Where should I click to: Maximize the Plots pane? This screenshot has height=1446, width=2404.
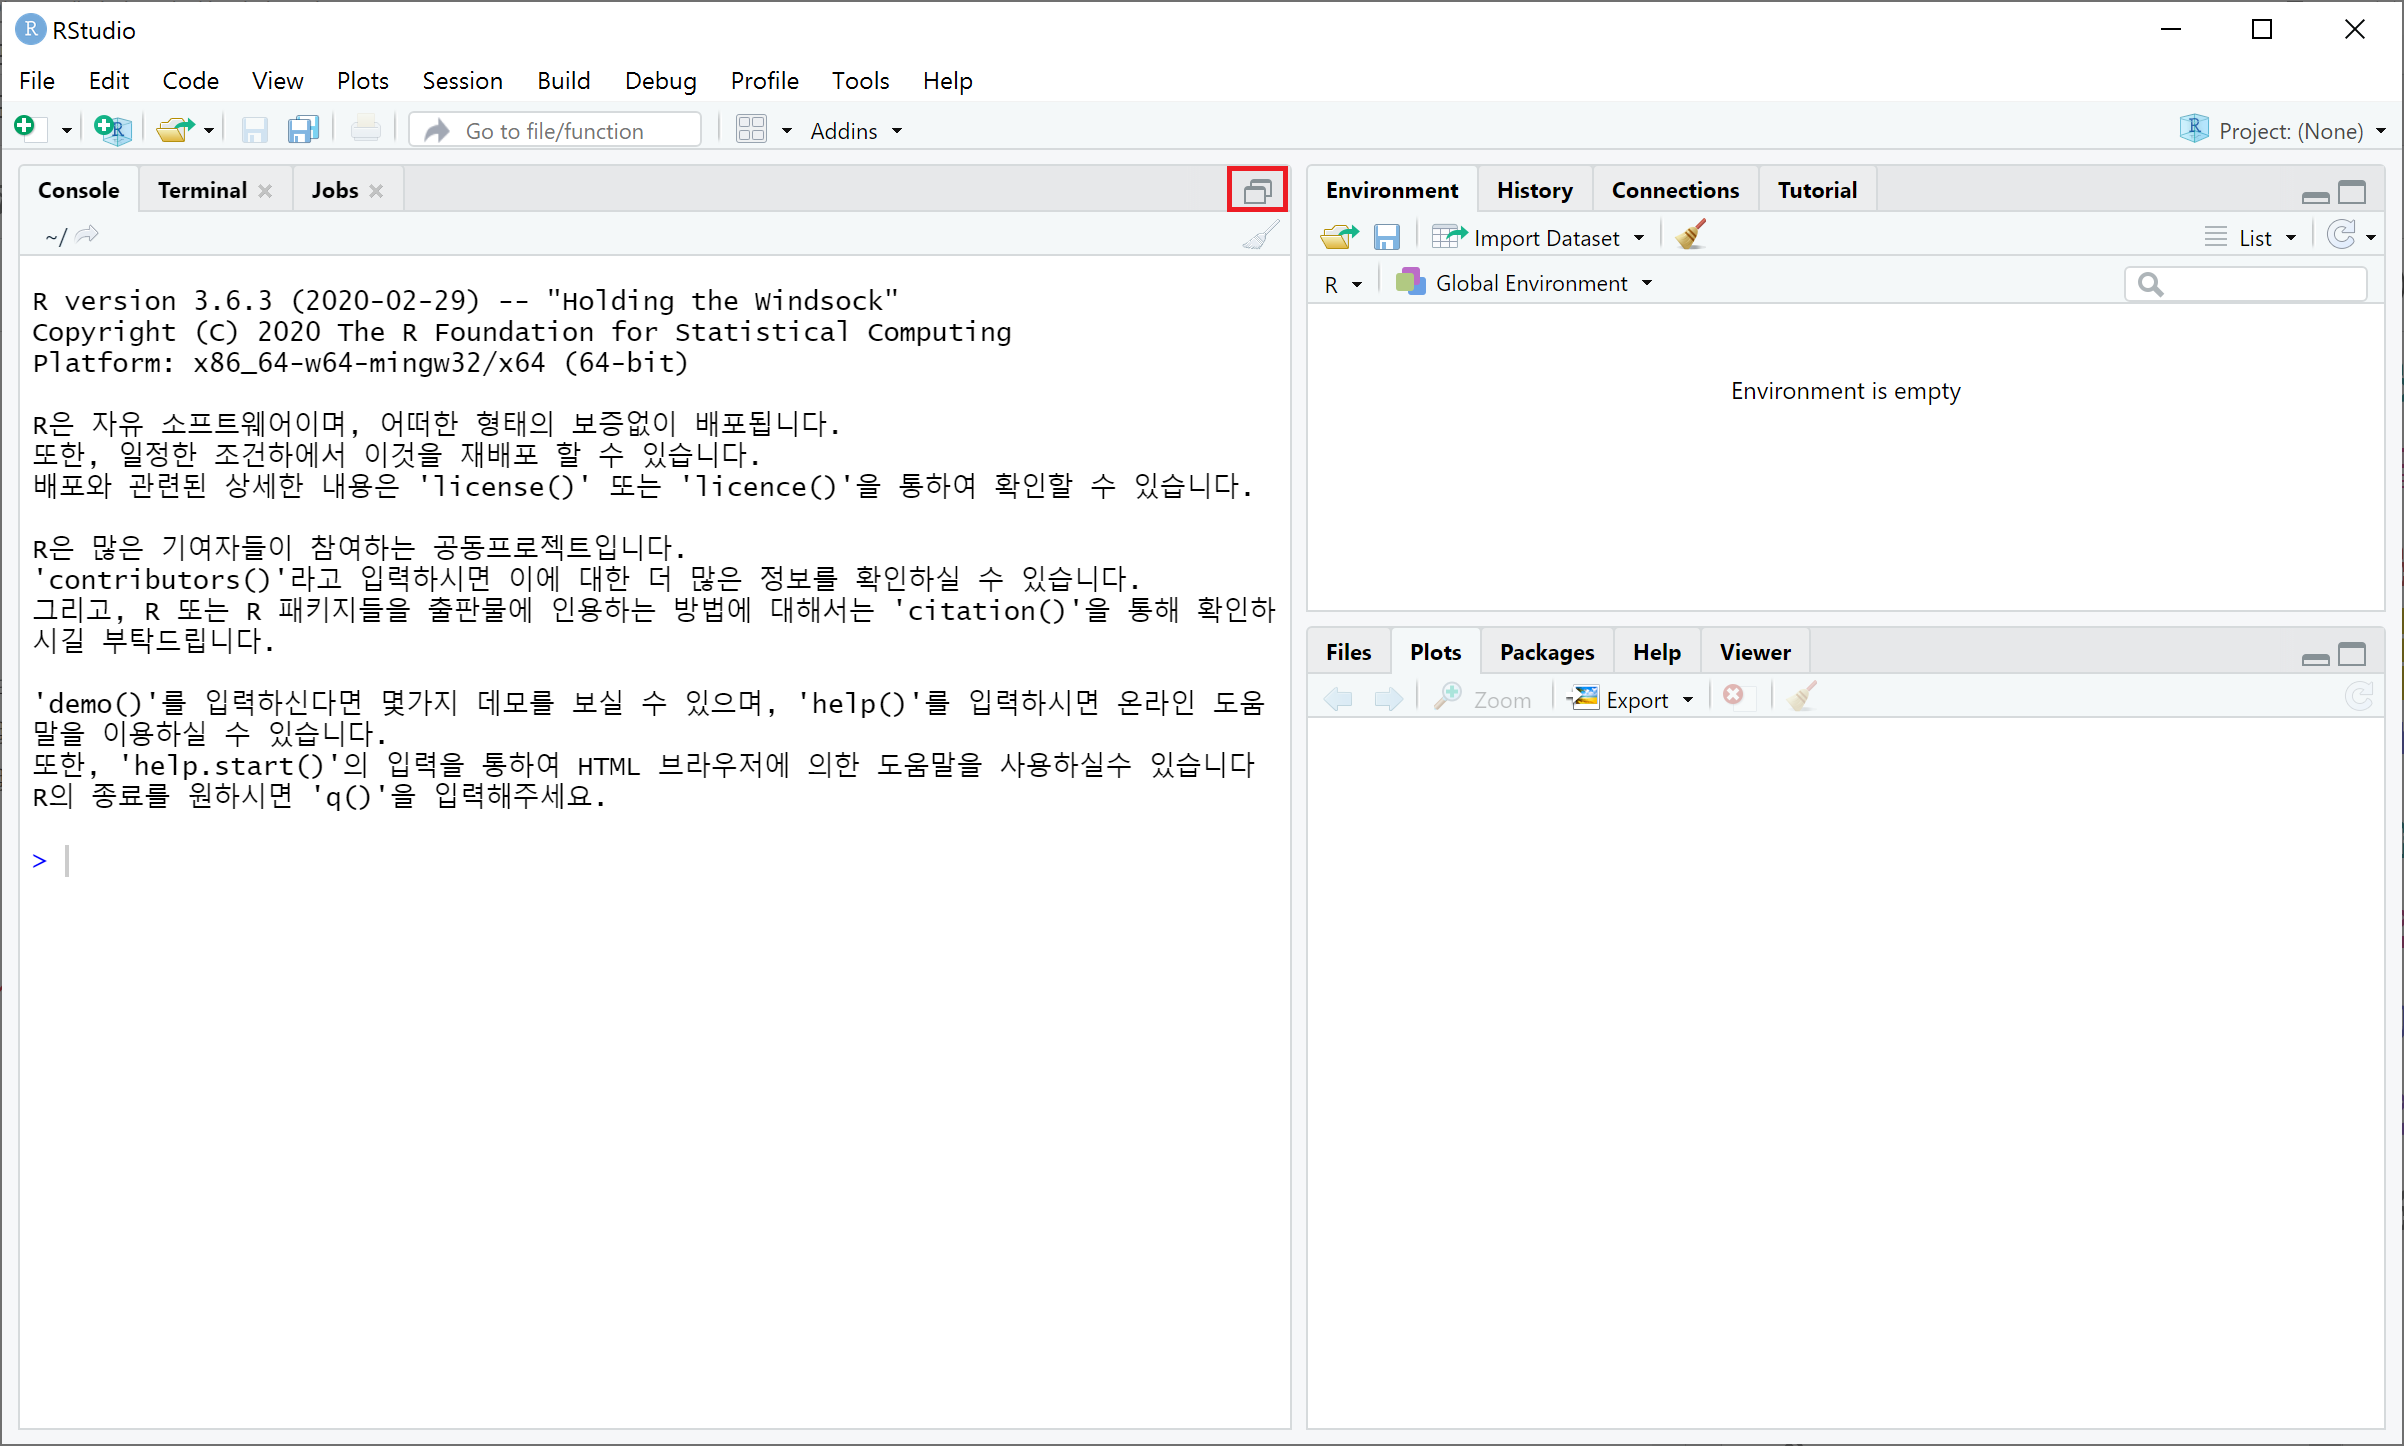point(2352,655)
